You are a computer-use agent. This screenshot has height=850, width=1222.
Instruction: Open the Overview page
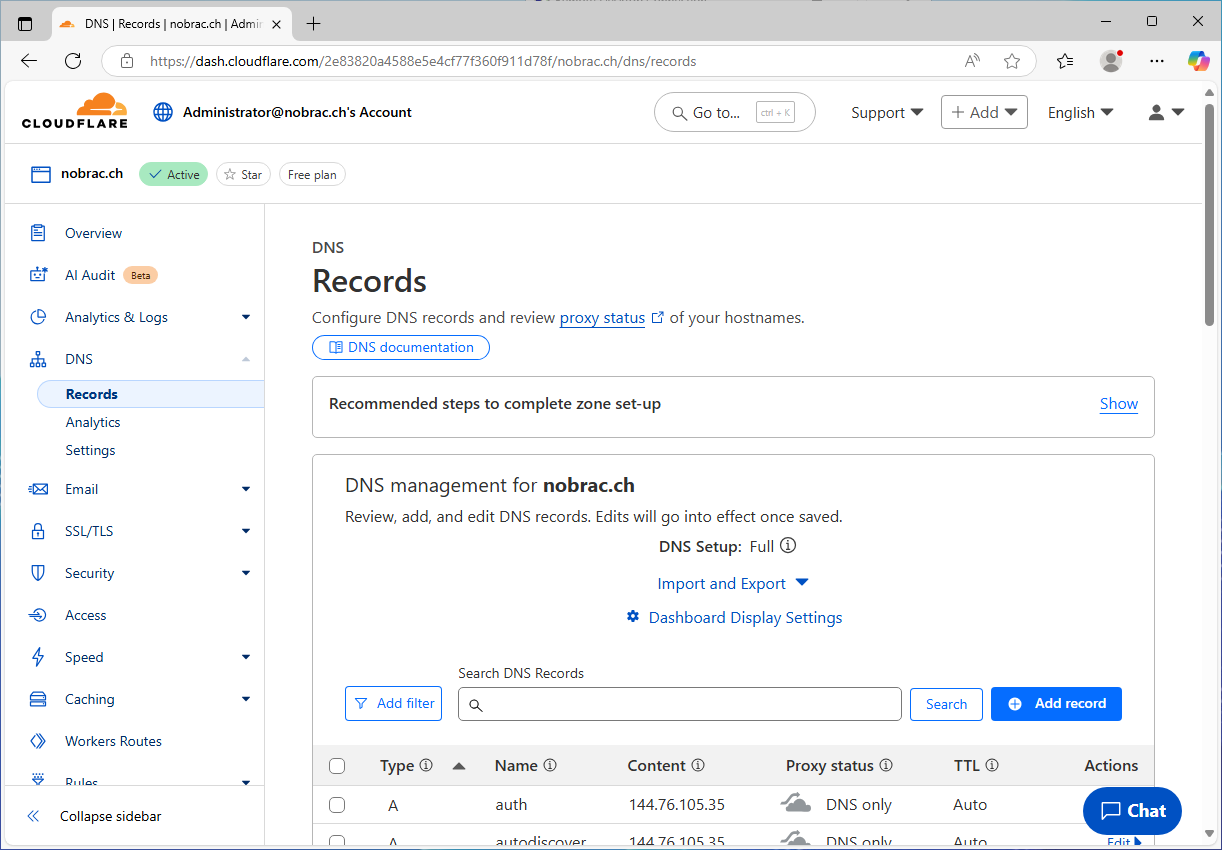point(93,233)
